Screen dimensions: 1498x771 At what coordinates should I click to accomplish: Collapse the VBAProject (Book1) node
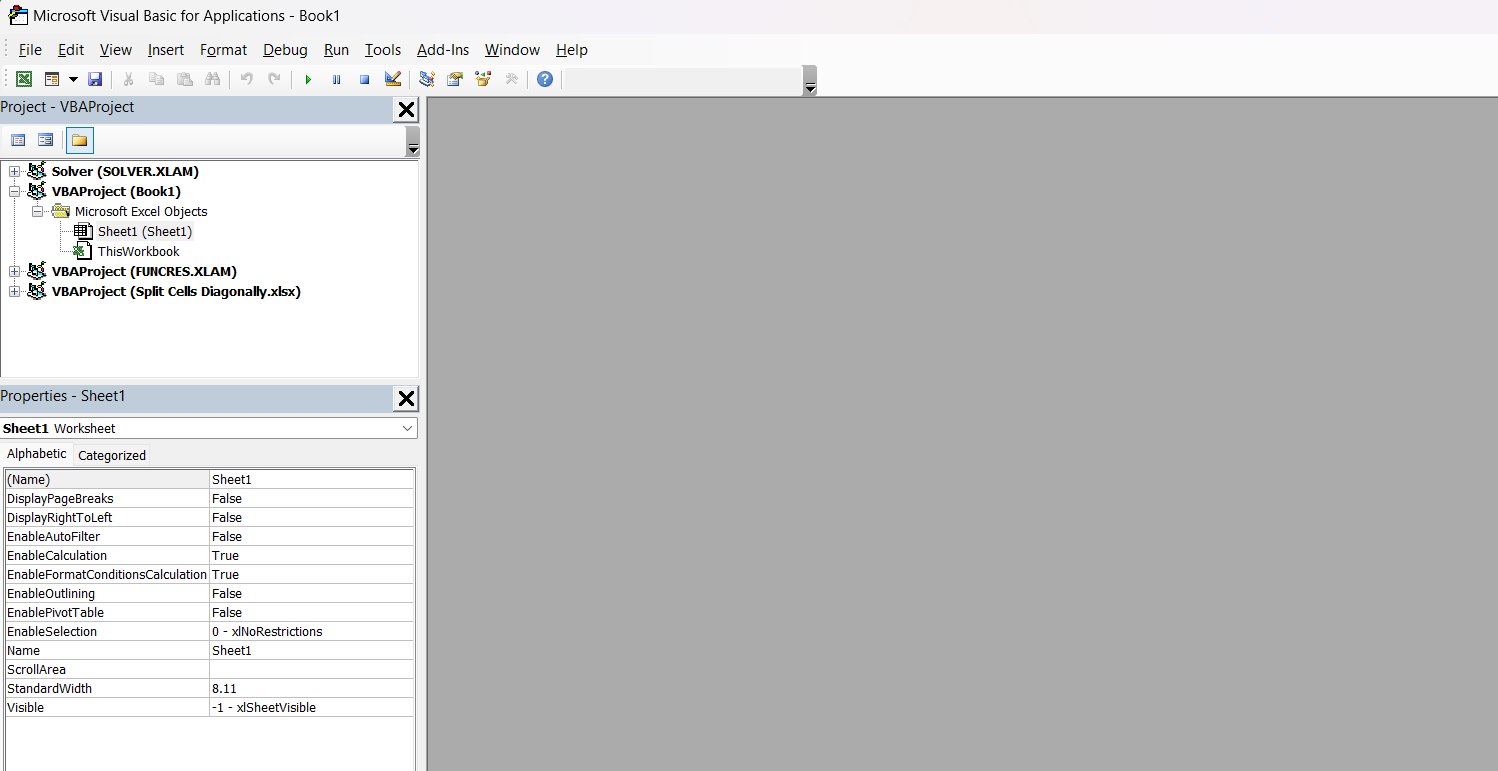[x=14, y=191]
